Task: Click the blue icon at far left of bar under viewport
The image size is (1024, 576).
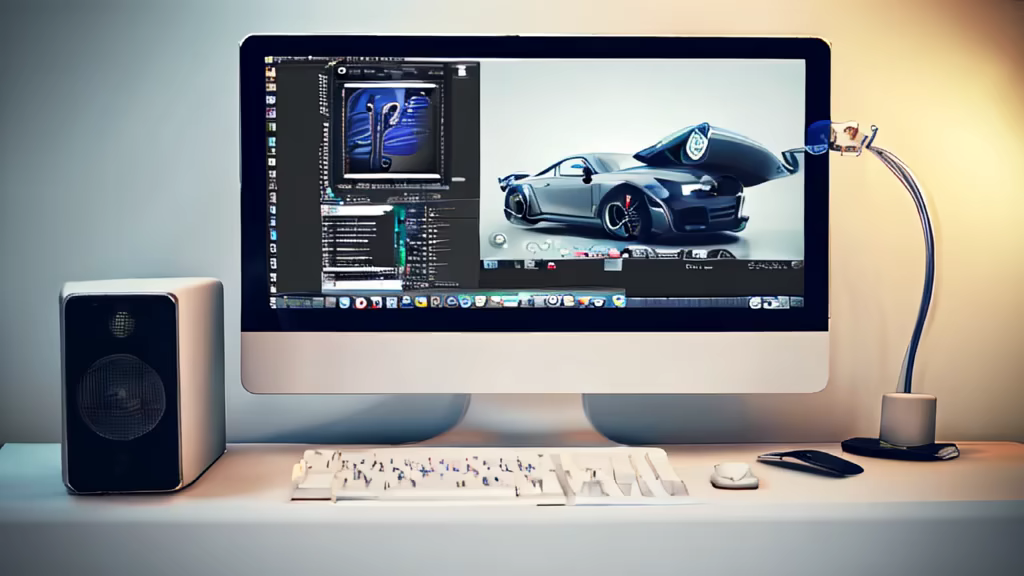Action: pos(490,264)
